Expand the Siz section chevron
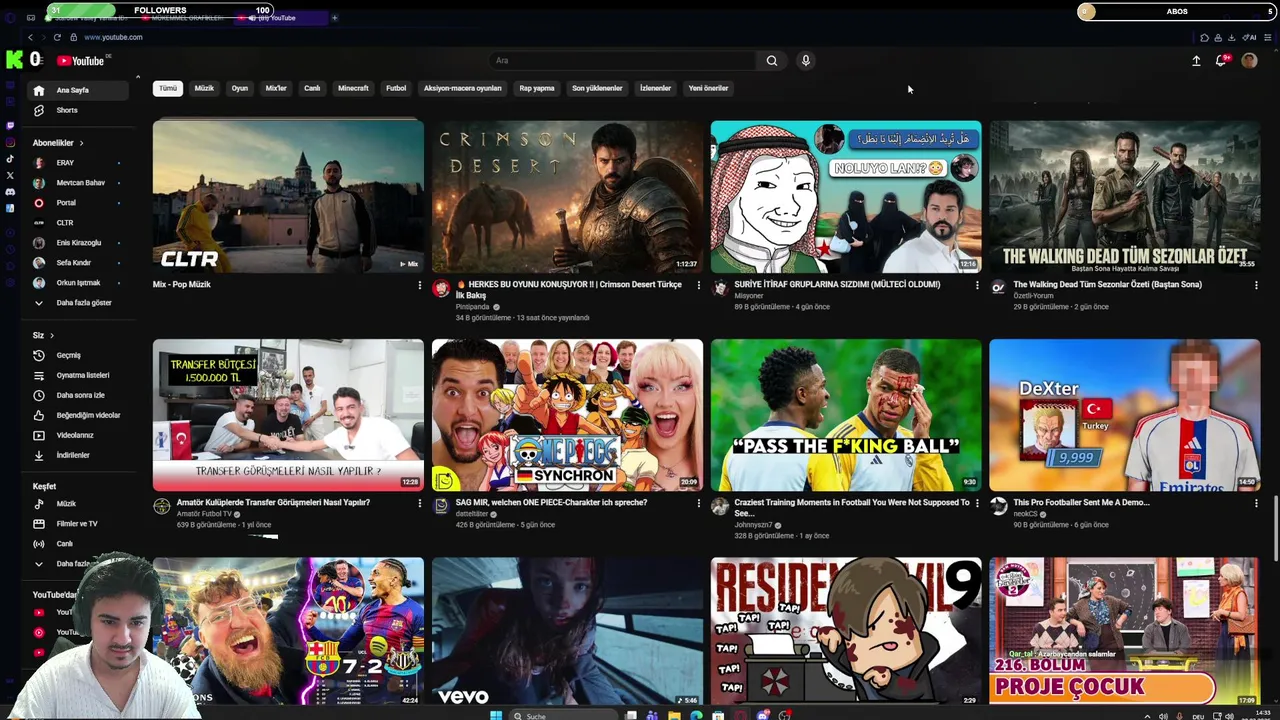Viewport: 1280px width, 720px height. pos(51,335)
